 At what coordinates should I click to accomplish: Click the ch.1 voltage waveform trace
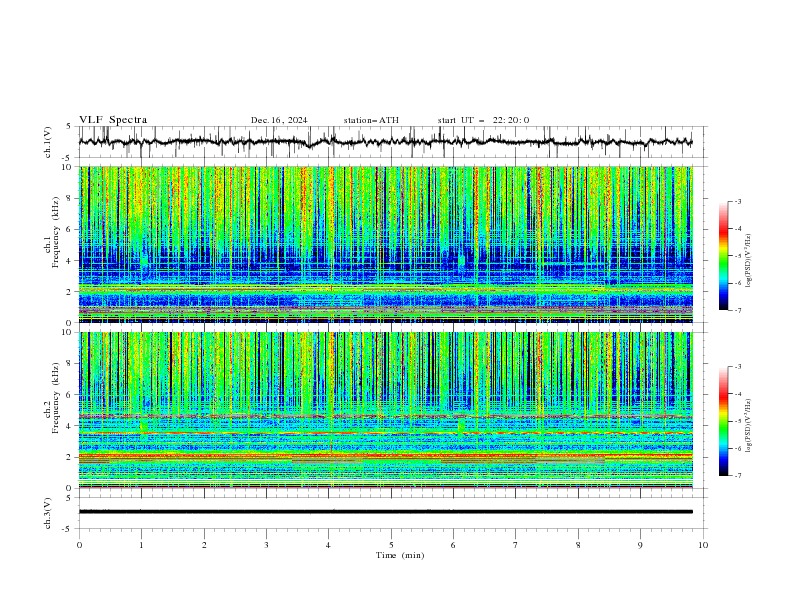385,142
